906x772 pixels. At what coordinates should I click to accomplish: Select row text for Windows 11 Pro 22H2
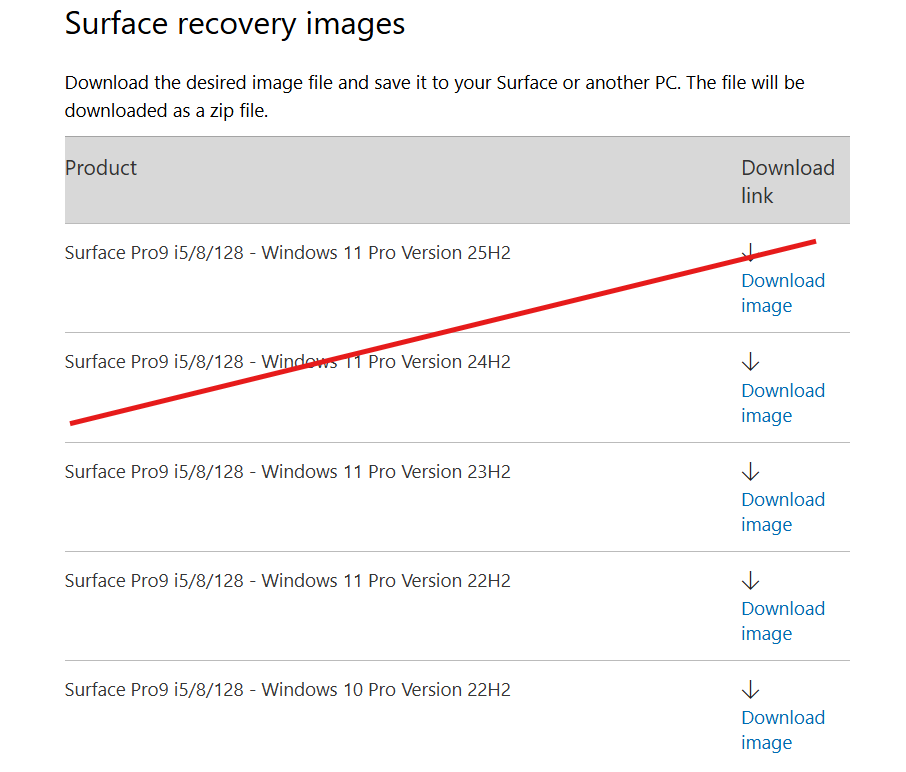288,581
